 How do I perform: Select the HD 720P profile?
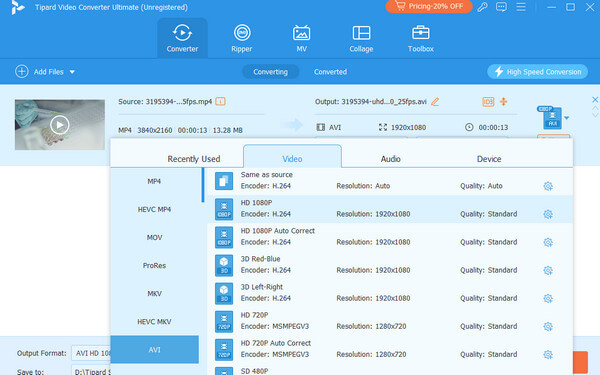point(390,321)
